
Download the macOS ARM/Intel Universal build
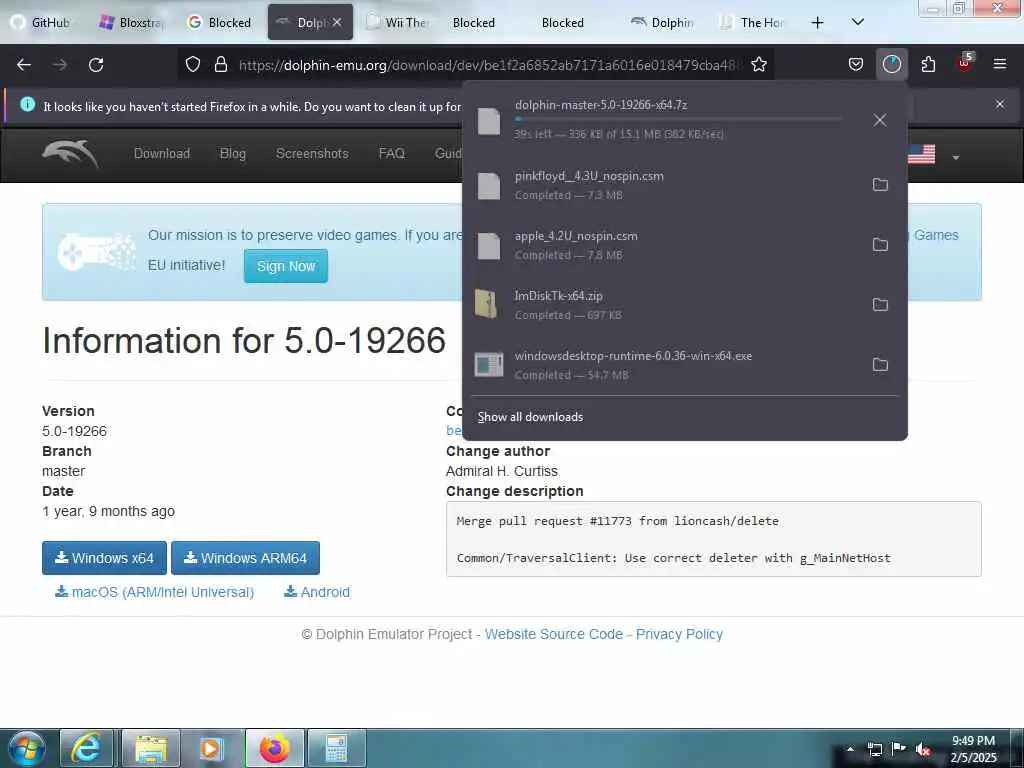[x=155, y=592]
